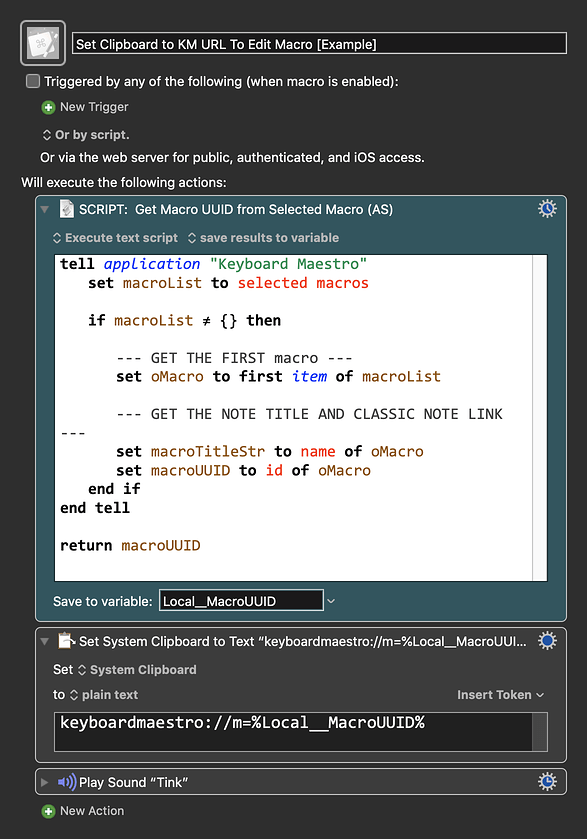Click the 'Play Sound "Tink"' action title

133,782
